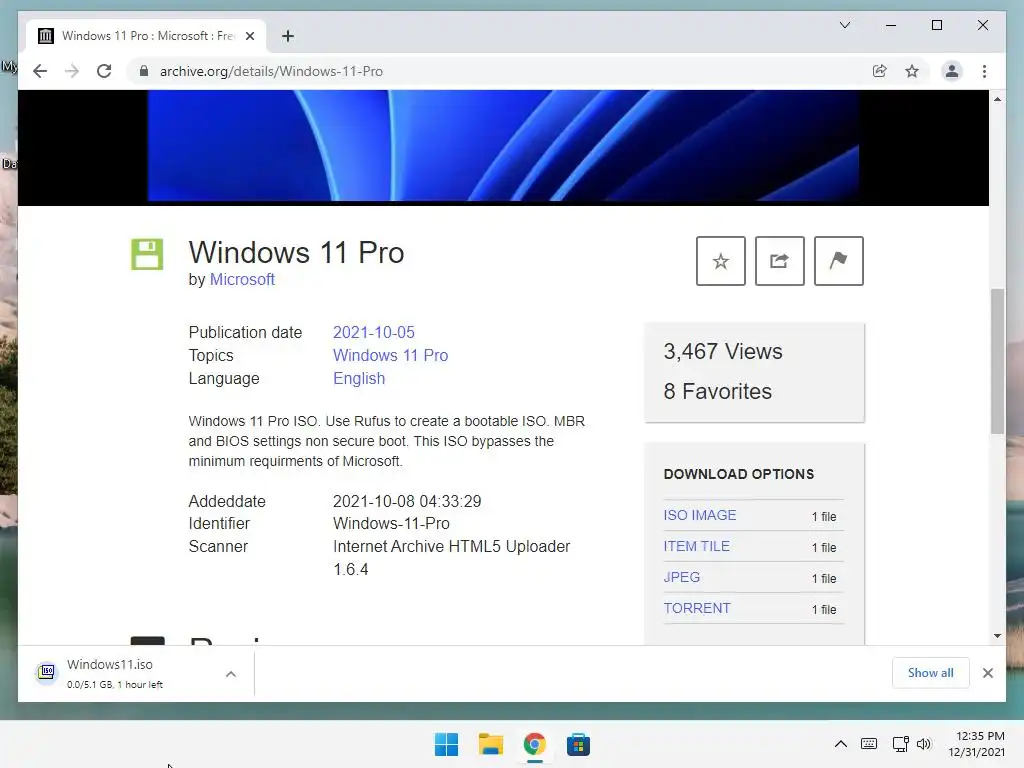This screenshot has height=768, width=1024.
Task: Show hidden system tray icons
Action: pyautogui.click(x=840, y=744)
